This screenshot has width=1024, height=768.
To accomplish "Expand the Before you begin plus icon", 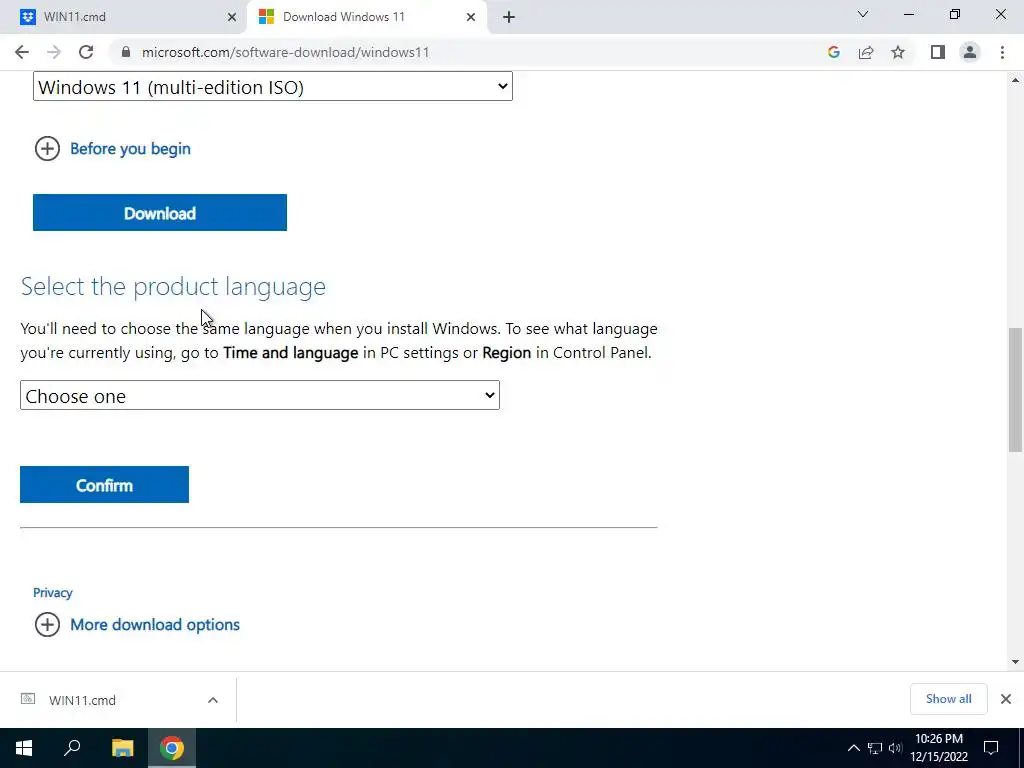I will tap(47, 148).
